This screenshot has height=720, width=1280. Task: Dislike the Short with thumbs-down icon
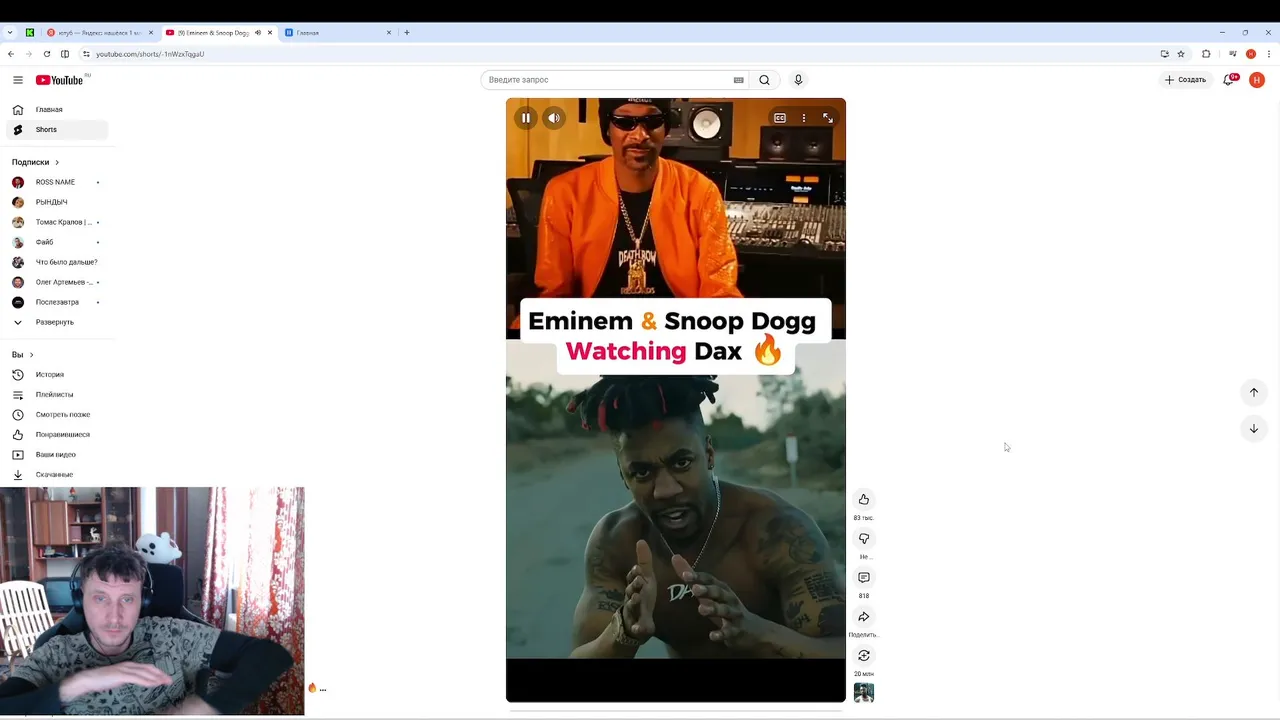[864, 539]
